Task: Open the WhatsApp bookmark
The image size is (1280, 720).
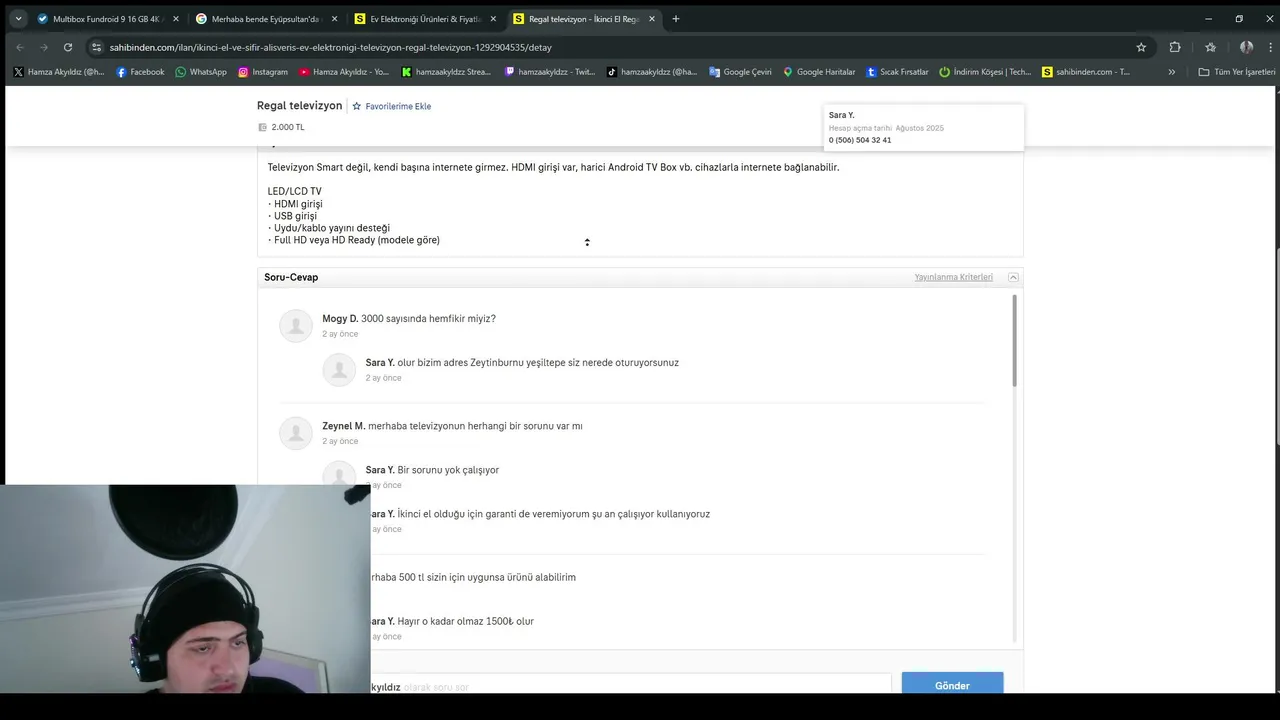Action: (x=201, y=72)
